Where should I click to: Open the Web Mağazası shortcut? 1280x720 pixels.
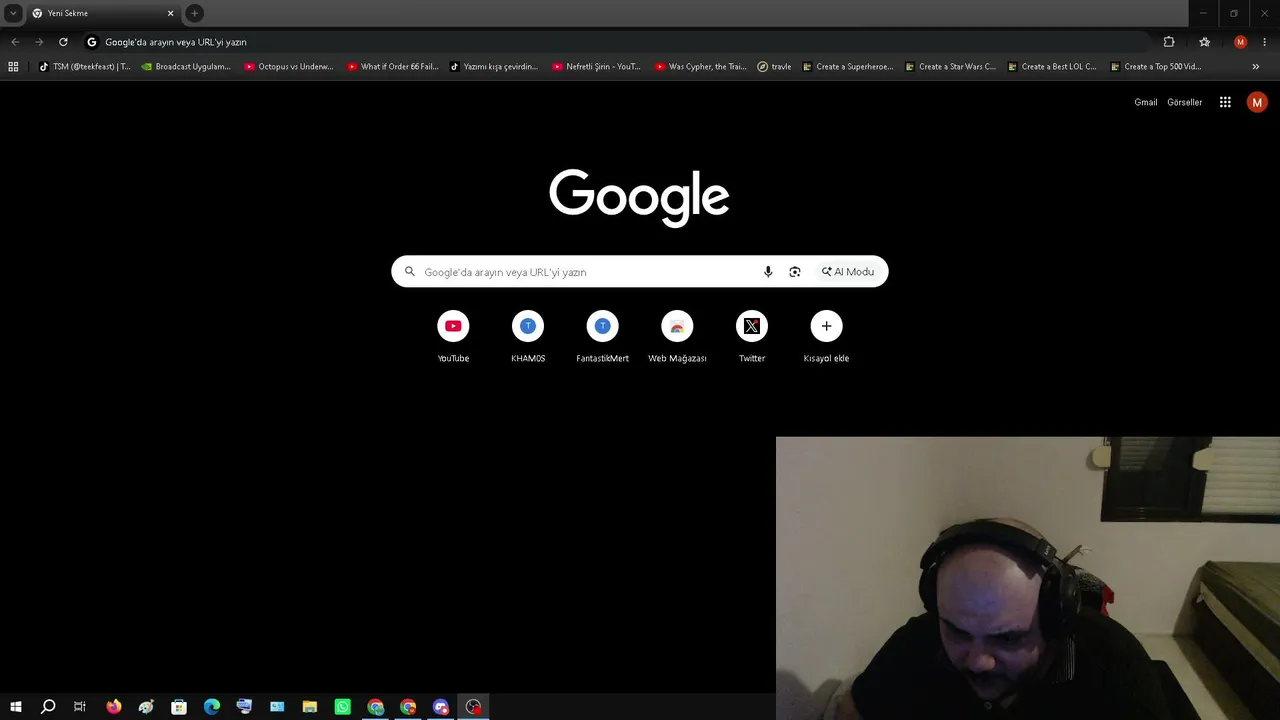(x=677, y=336)
